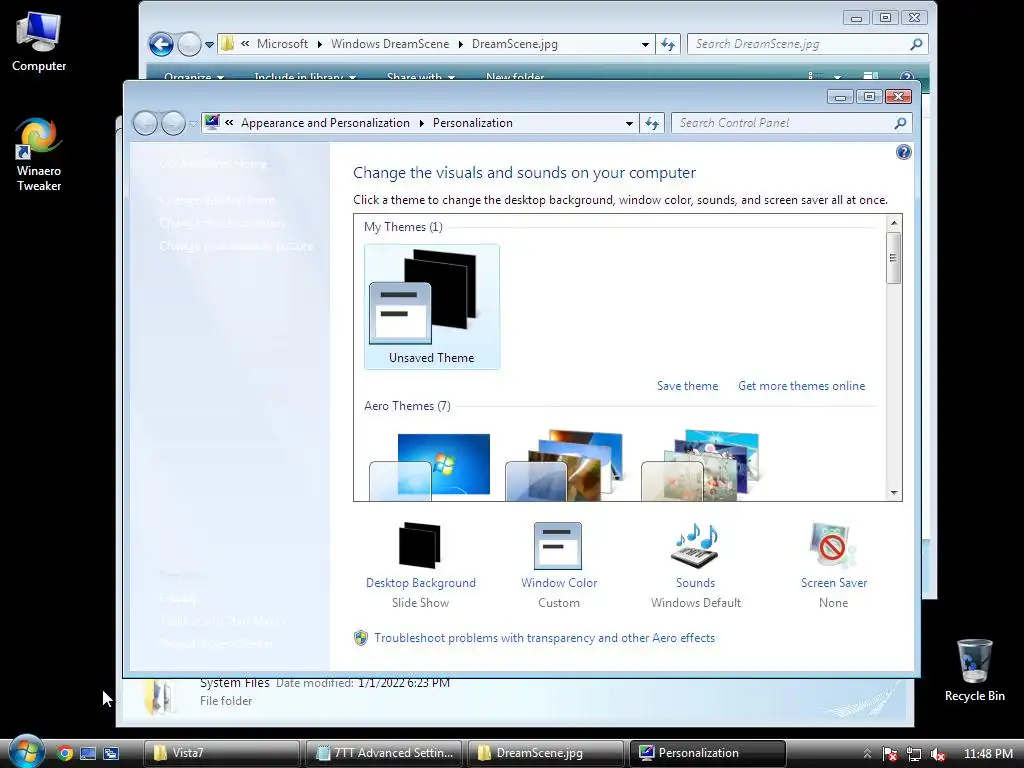Image resolution: width=1024 pixels, height=768 pixels.
Task: Click folder icon in DreamScene.jpg address bar
Action: pos(227,44)
